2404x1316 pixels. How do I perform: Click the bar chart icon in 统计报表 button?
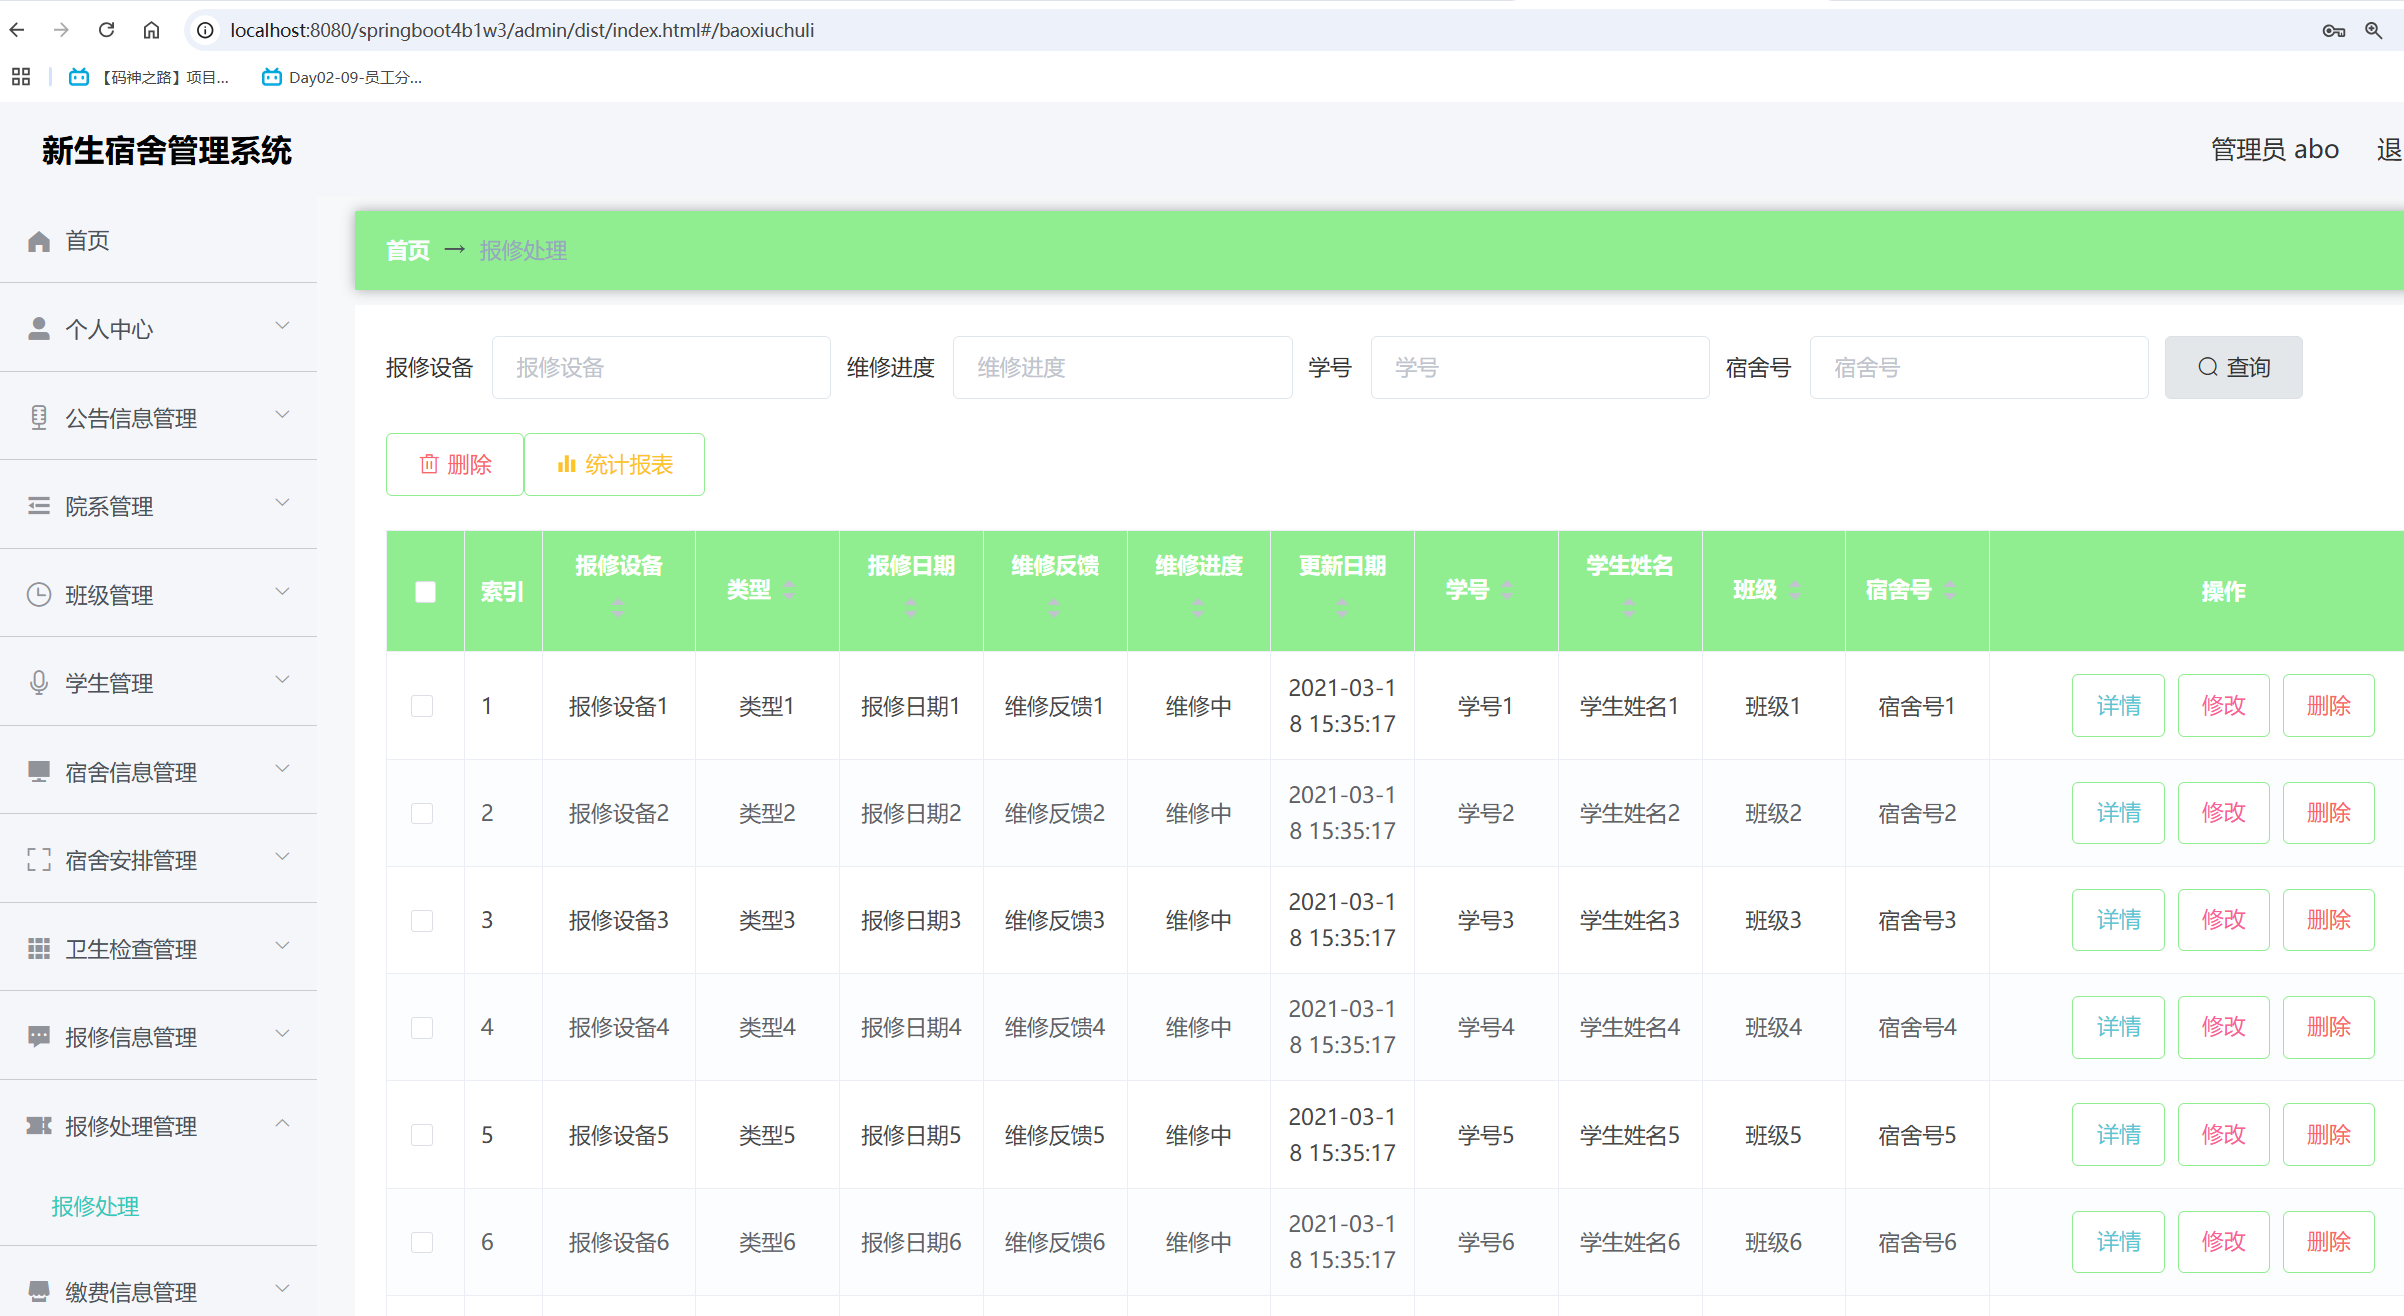click(567, 464)
